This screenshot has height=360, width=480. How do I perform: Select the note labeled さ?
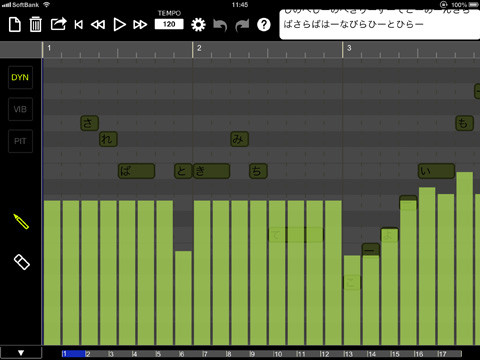[89, 123]
